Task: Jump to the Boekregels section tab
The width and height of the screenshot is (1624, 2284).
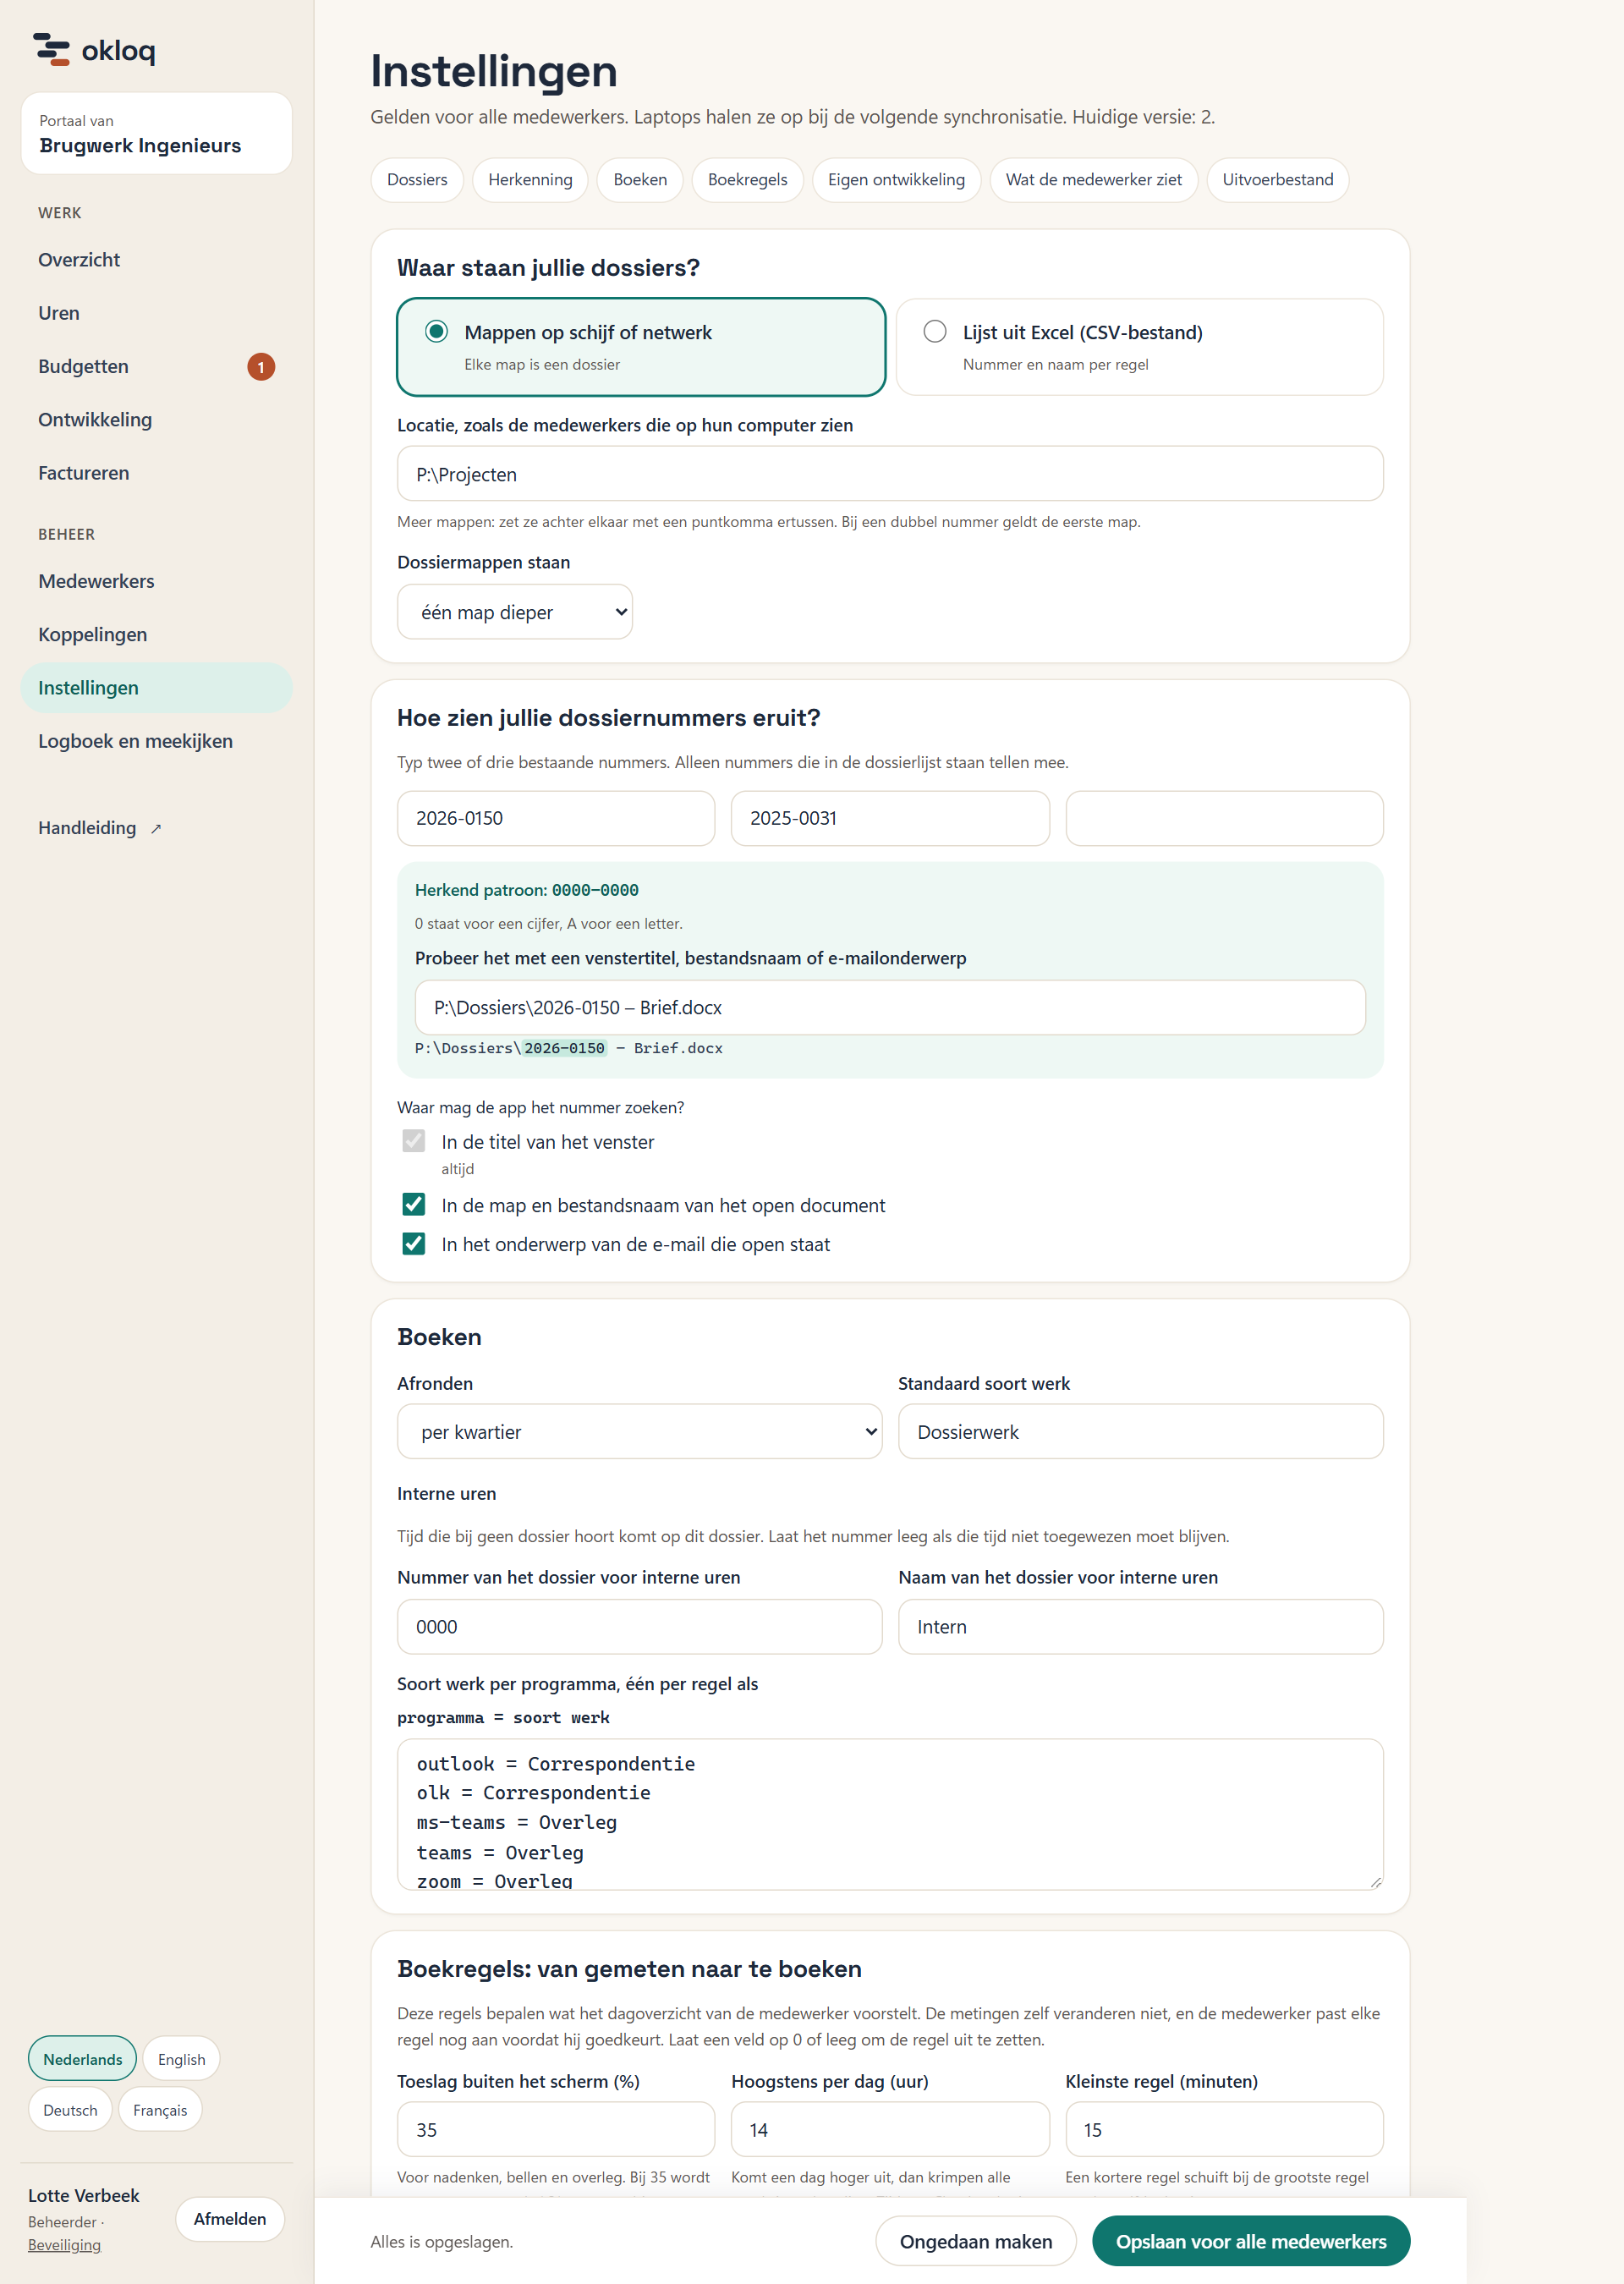Action: (x=747, y=180)
